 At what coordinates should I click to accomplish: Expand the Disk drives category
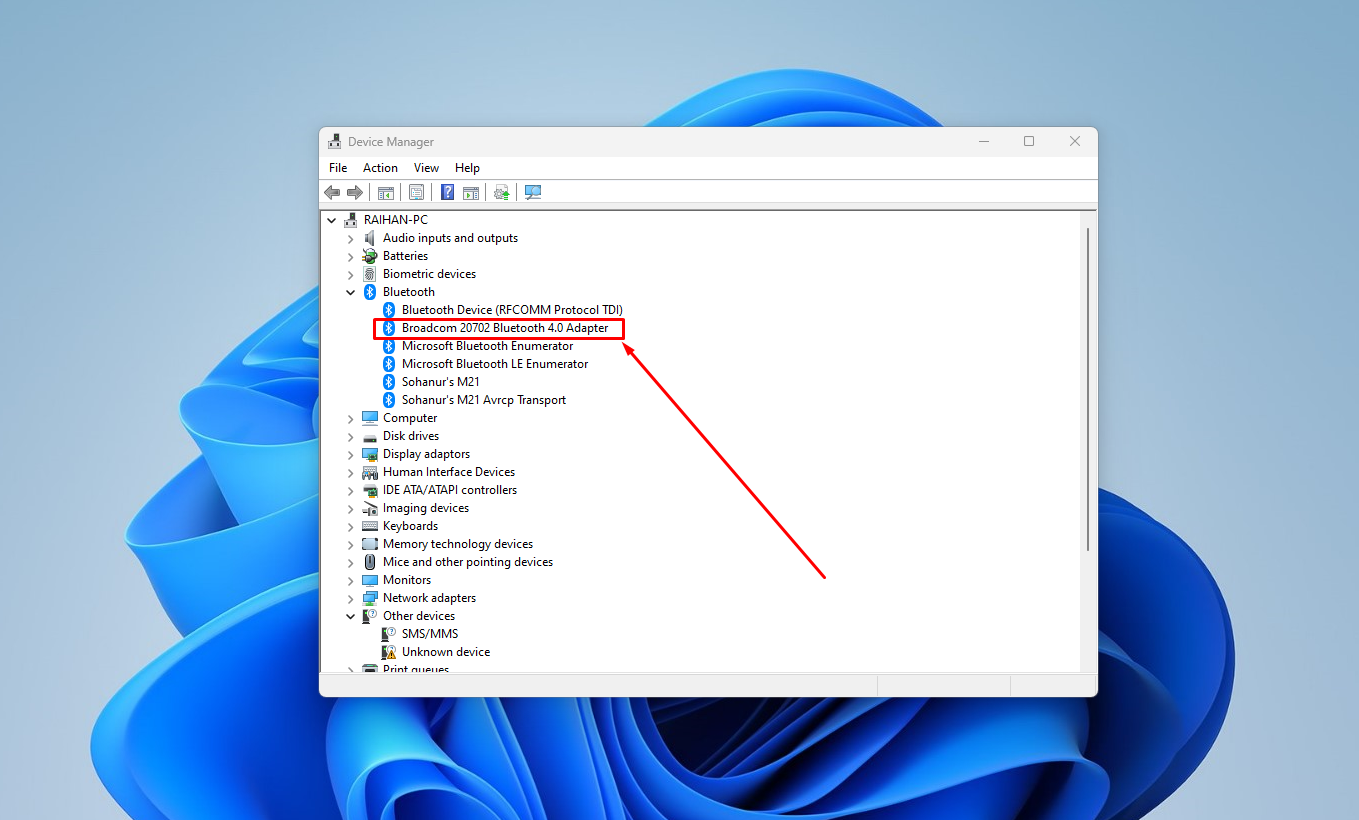(x=350, y=436)
